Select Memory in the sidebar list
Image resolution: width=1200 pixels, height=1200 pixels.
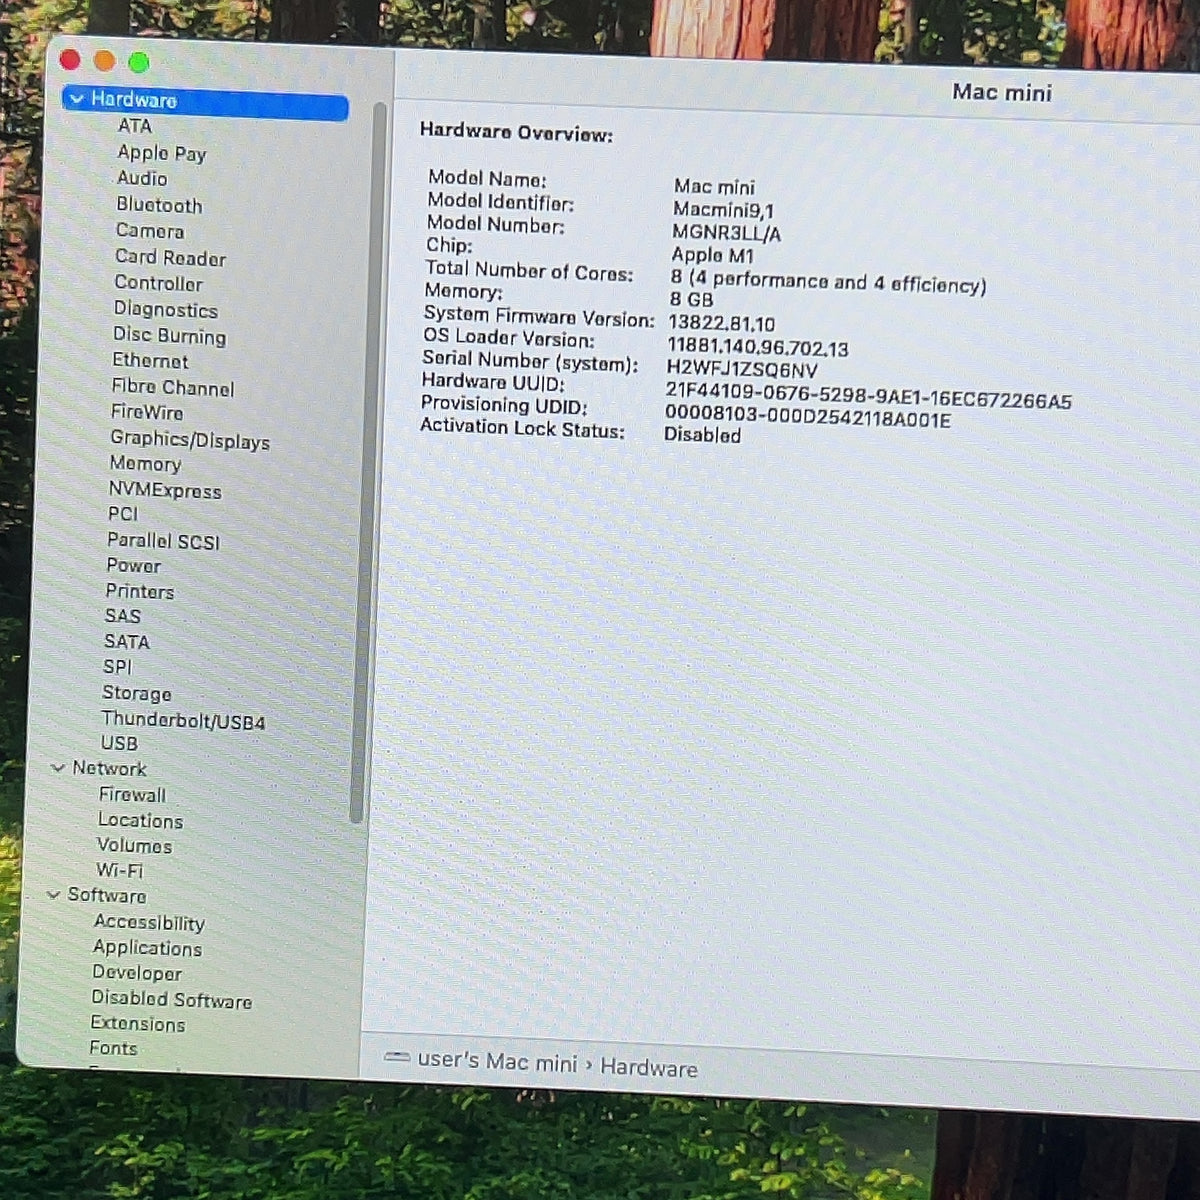pyautogui.click(x=145, y=464)
